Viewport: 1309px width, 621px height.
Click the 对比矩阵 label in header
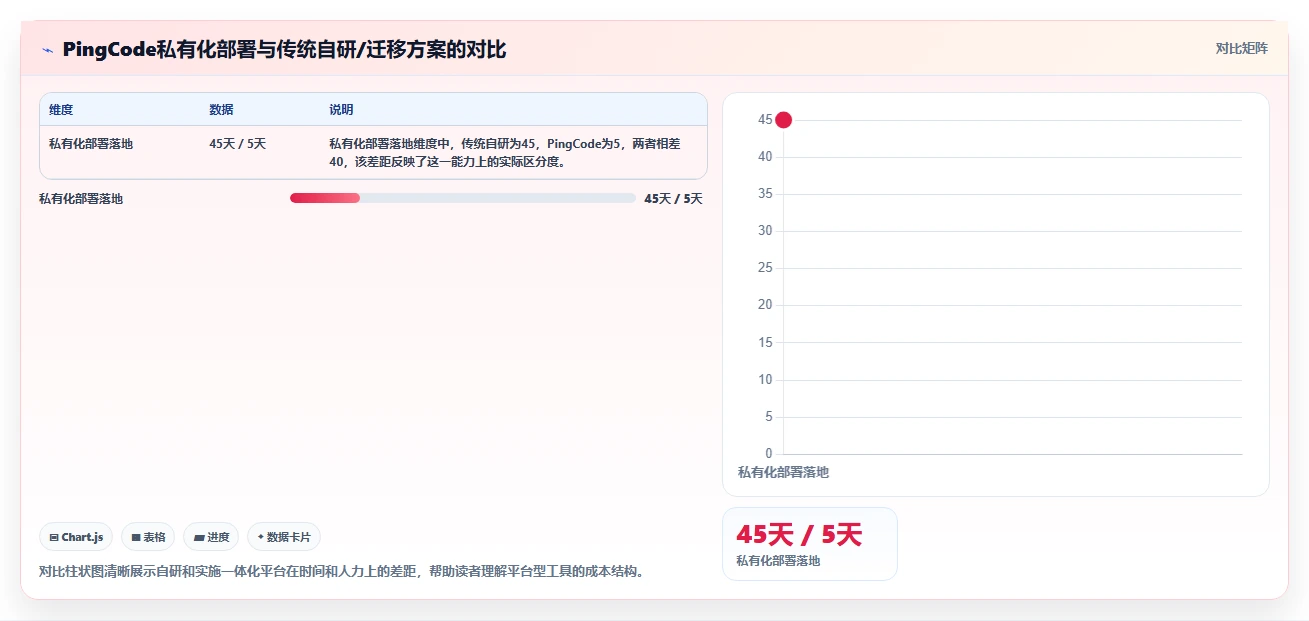pyautogui.click(x=1241, y=49)
